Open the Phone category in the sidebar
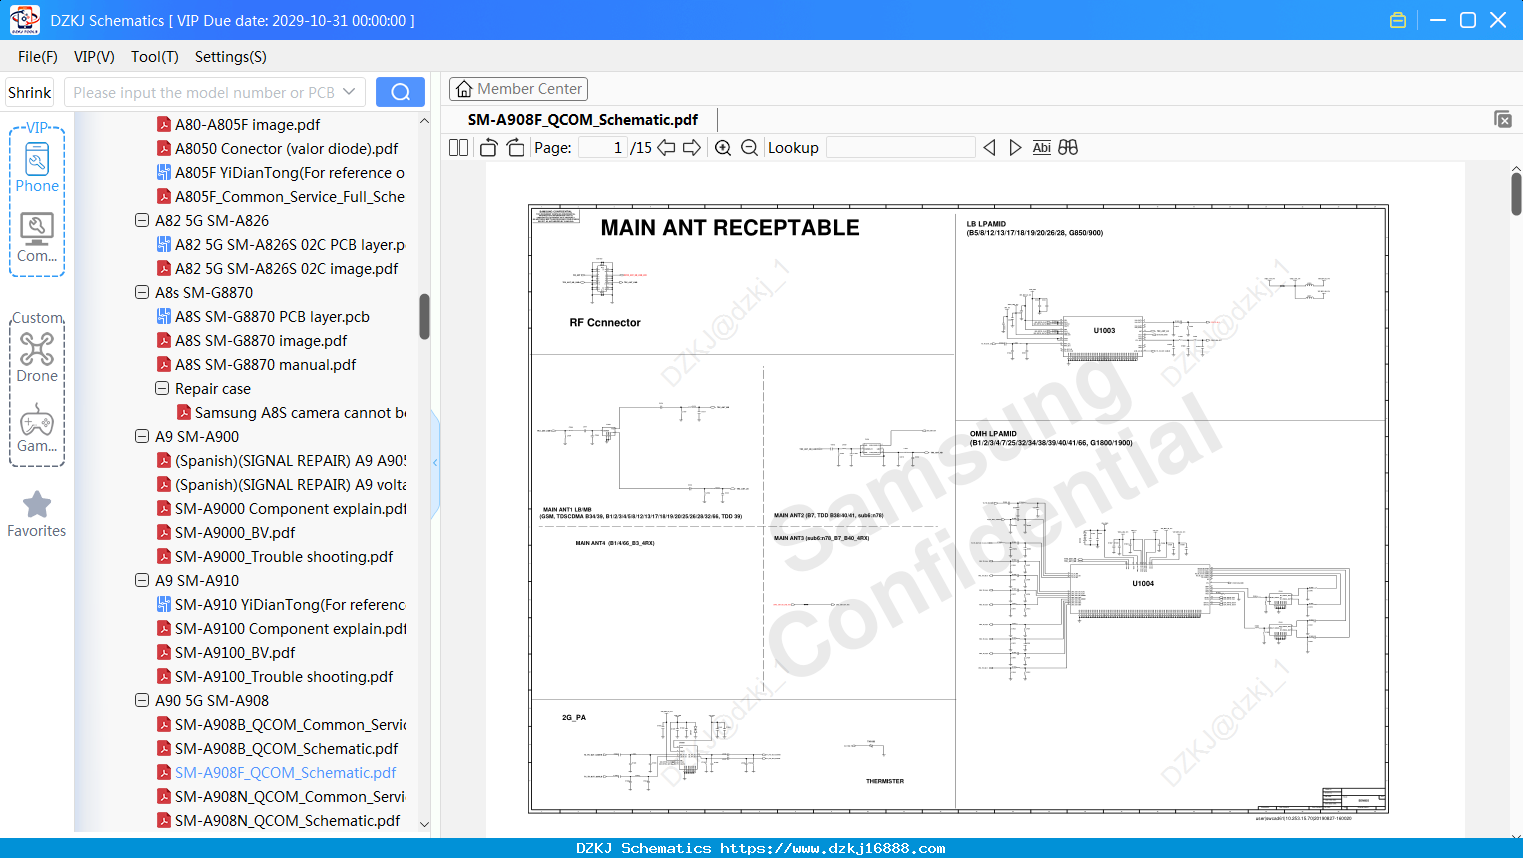This screenshot has width=1523, height=858. point(37,167)
